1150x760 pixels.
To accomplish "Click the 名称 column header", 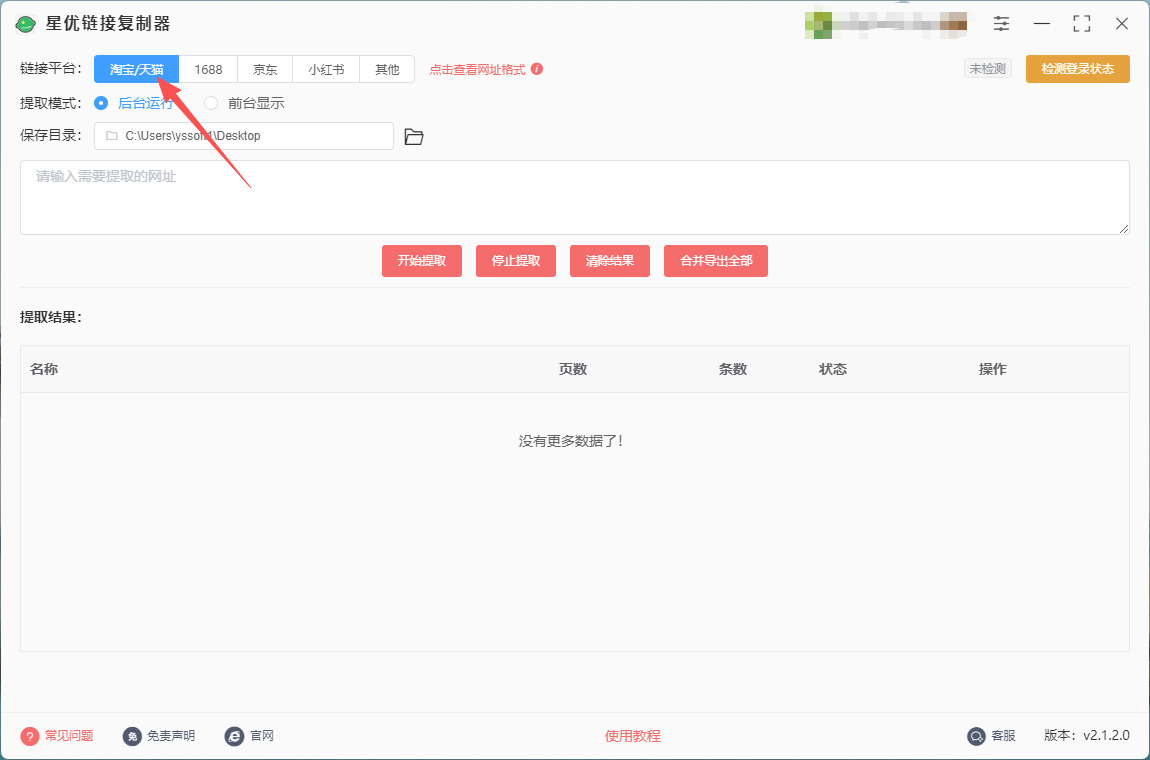I will [x=44, y=369].
